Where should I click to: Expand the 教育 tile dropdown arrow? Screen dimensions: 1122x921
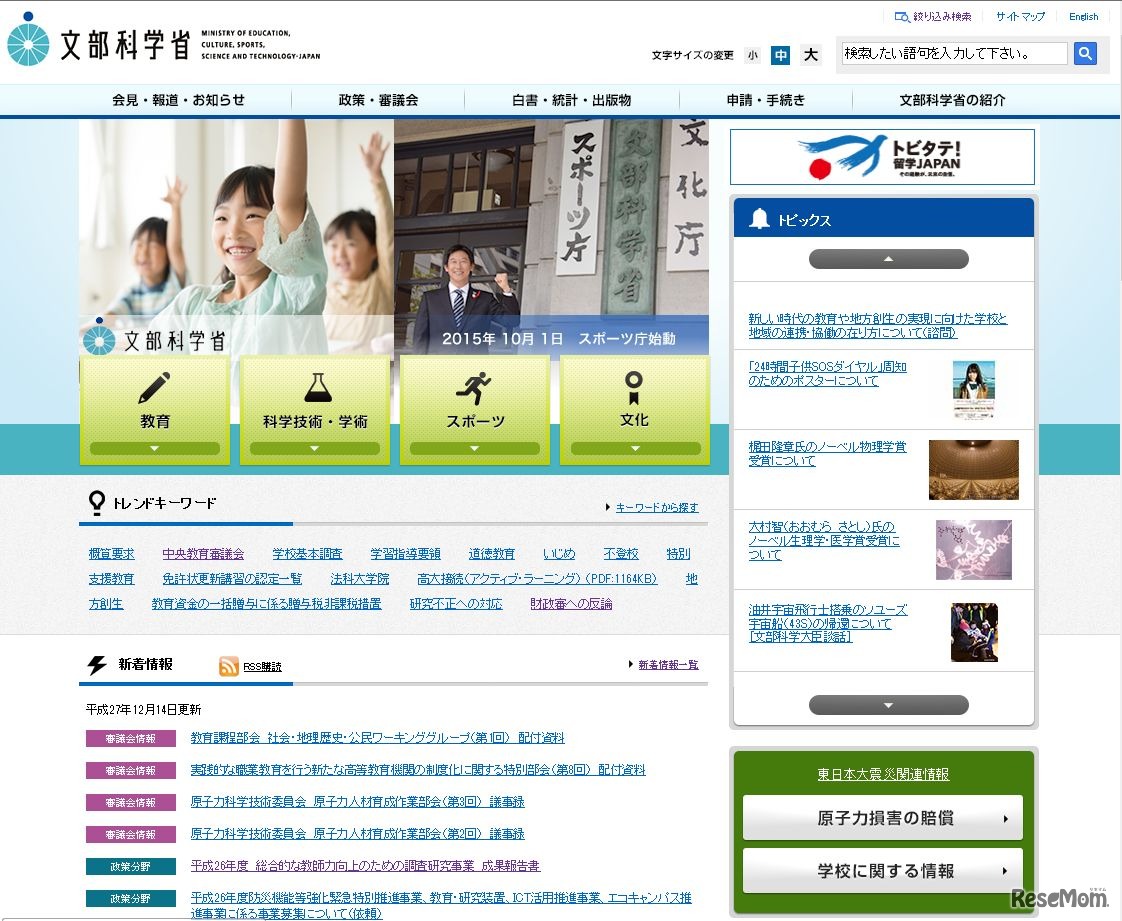tap(155, 449)
